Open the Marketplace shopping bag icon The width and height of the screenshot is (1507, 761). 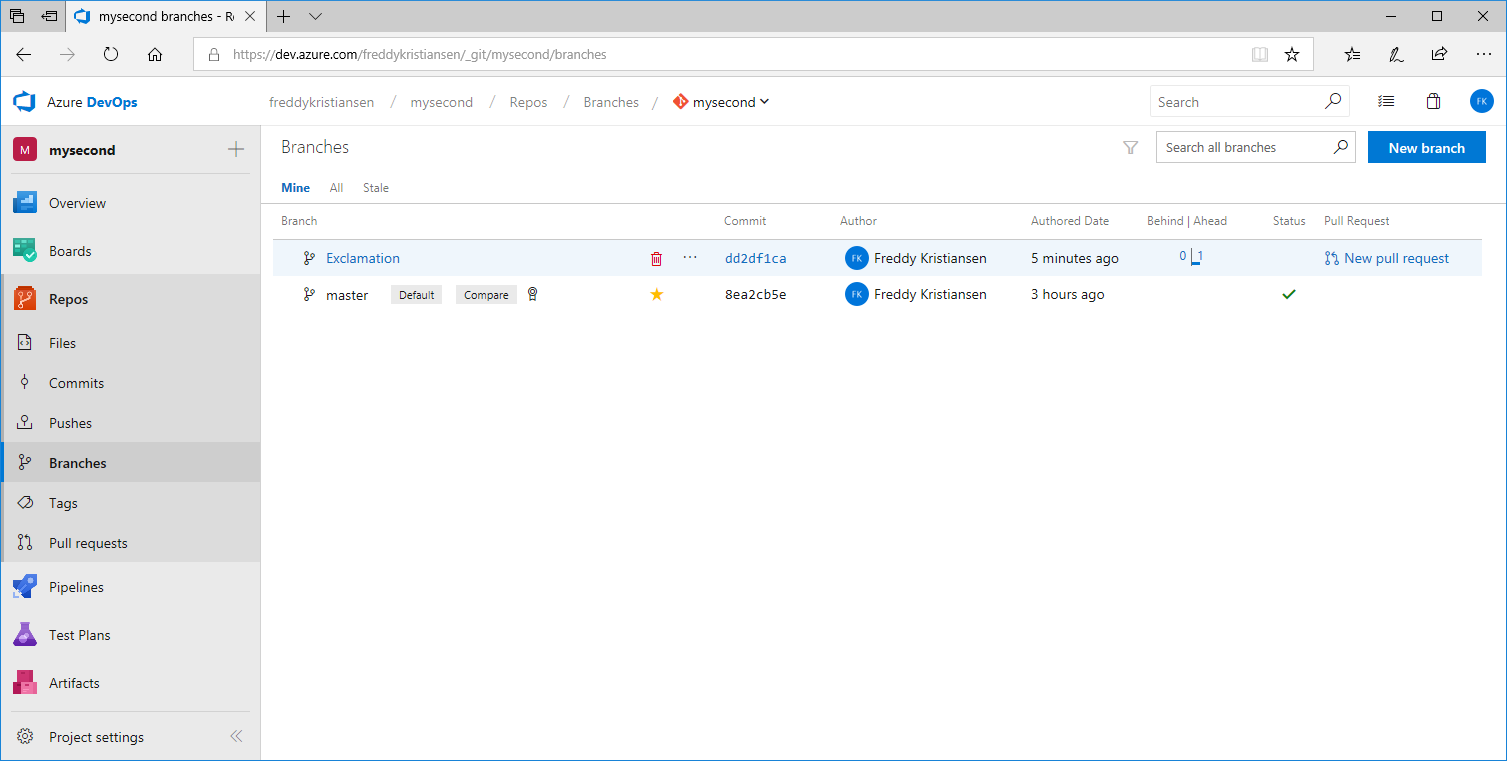click(1433, 102)
